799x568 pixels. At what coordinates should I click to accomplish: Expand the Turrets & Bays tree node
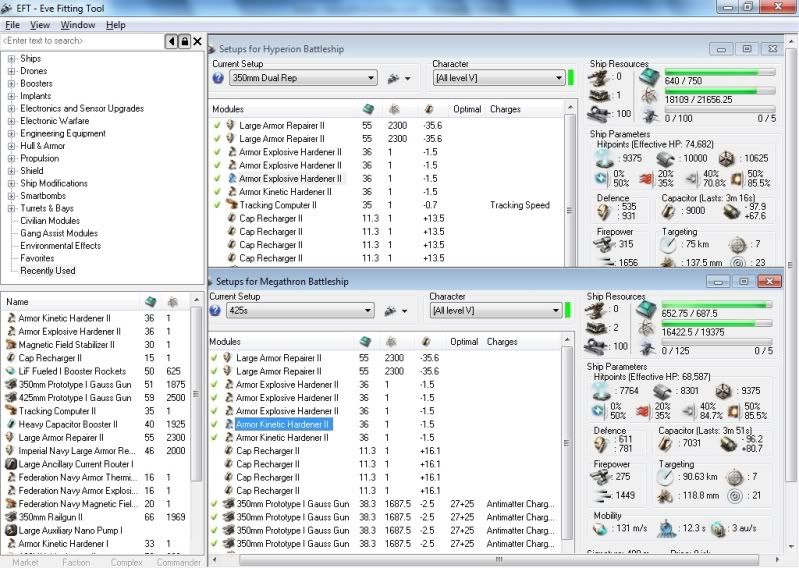point(11,208)
